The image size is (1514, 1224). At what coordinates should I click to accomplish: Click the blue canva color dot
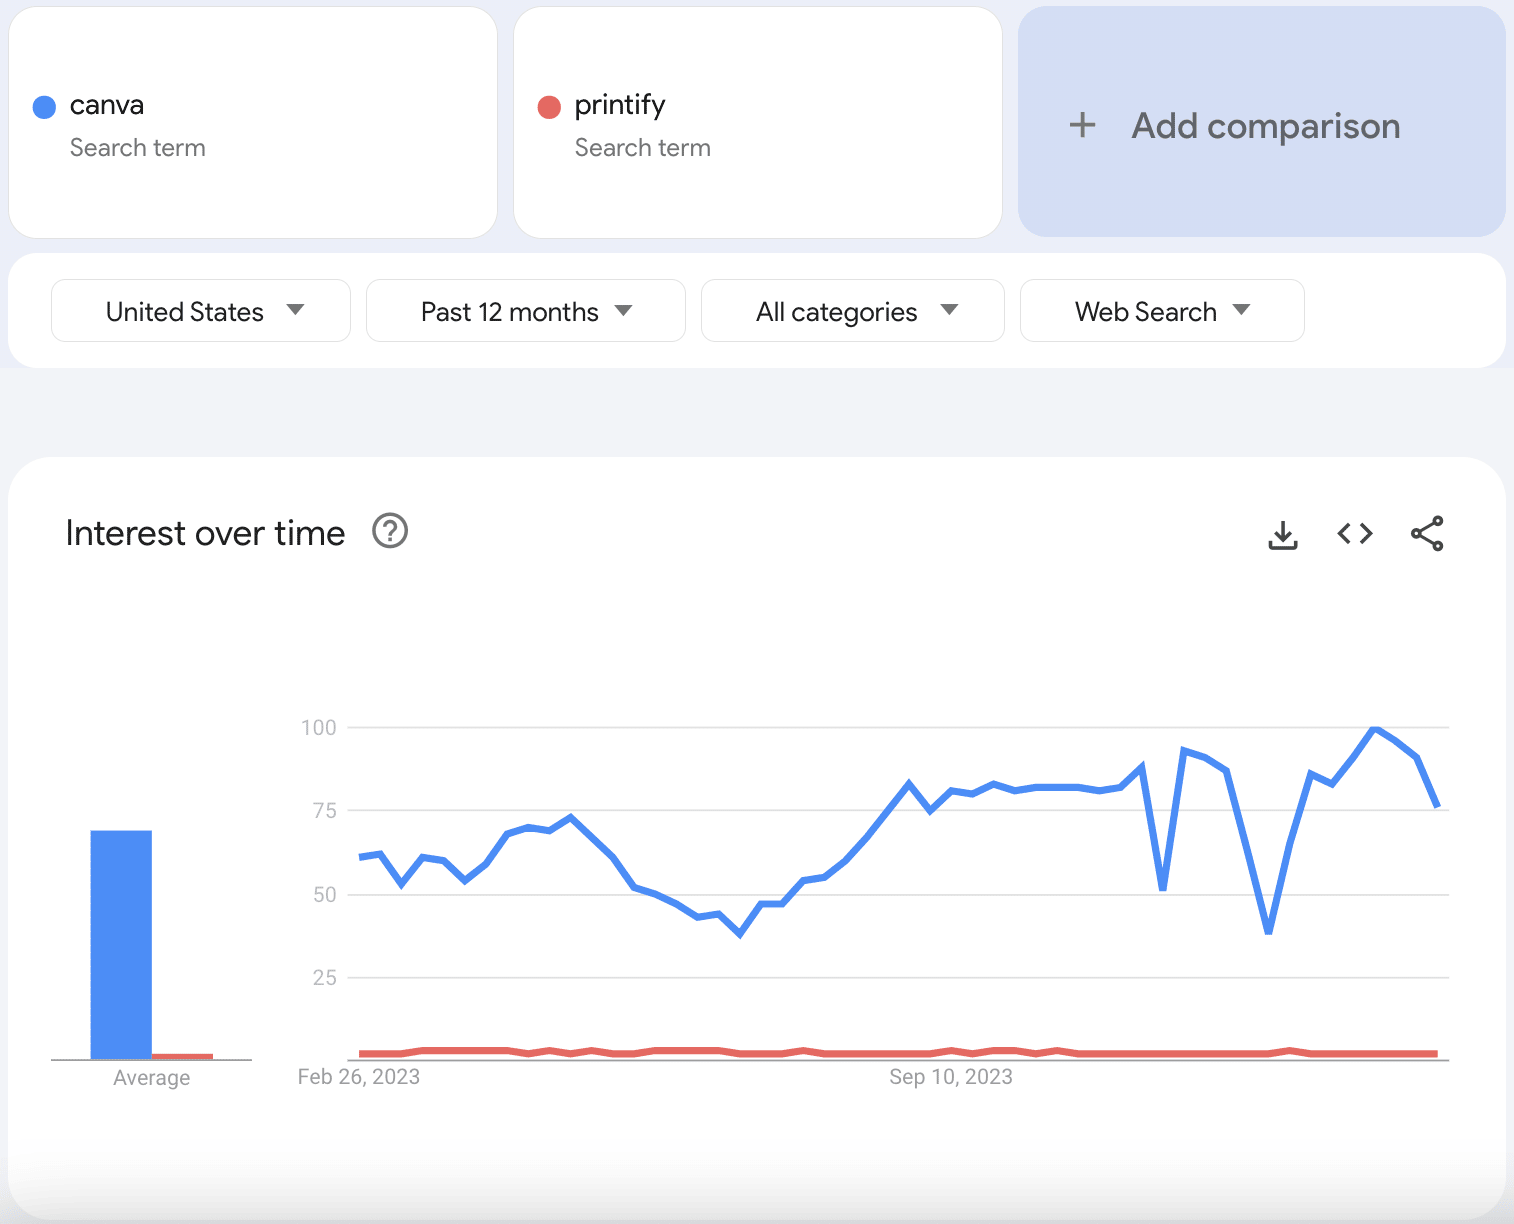[44, 107]
